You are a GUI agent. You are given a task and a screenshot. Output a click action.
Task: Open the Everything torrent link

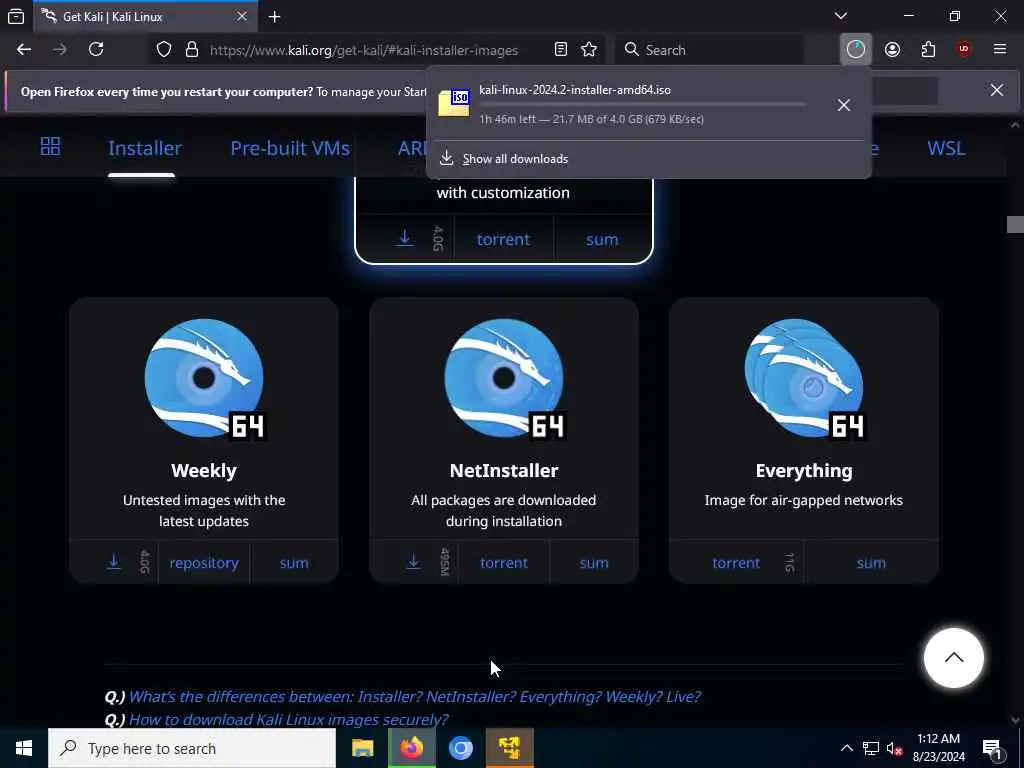[x=736, y=563]
